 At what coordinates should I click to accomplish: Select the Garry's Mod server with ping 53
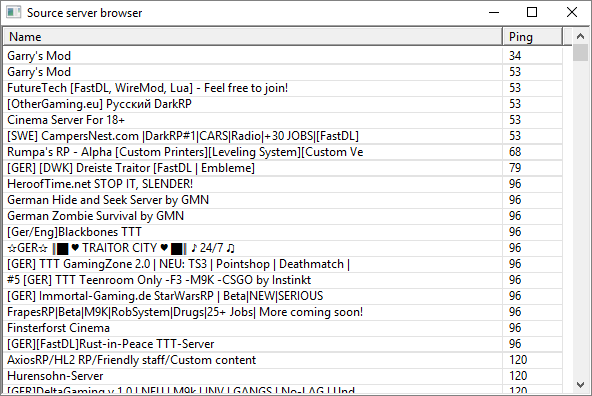point(283,72)
